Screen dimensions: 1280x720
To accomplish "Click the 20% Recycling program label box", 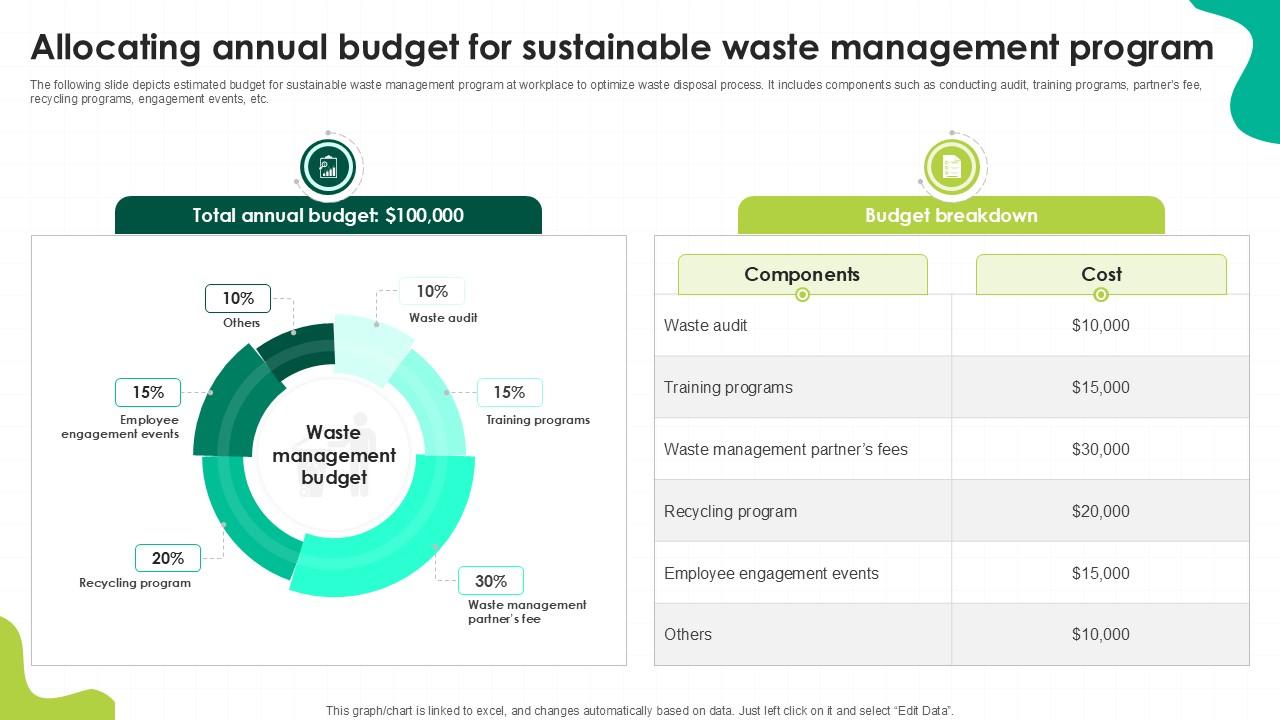I will 168,558.
